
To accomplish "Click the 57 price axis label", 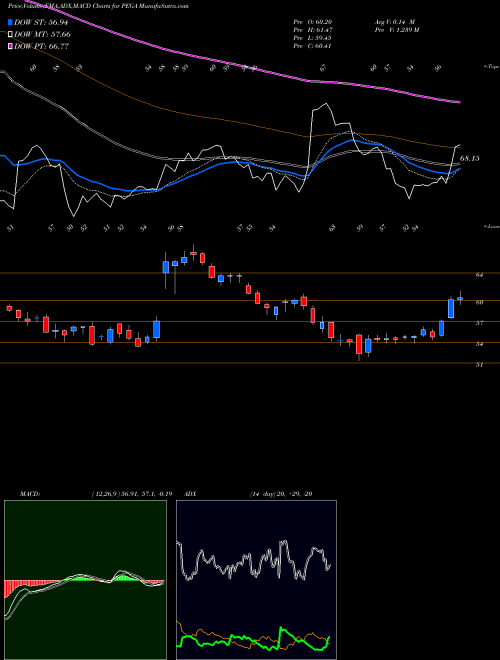I will pos(479,323).
